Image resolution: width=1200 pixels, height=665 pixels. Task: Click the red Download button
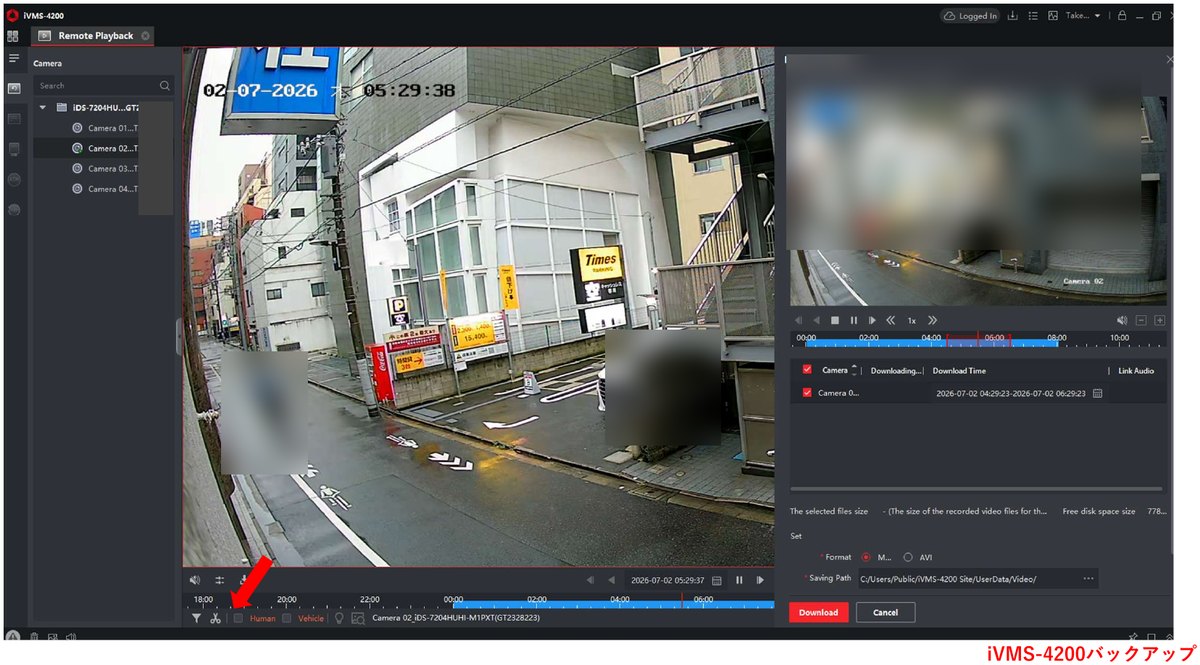coord(819,612)
